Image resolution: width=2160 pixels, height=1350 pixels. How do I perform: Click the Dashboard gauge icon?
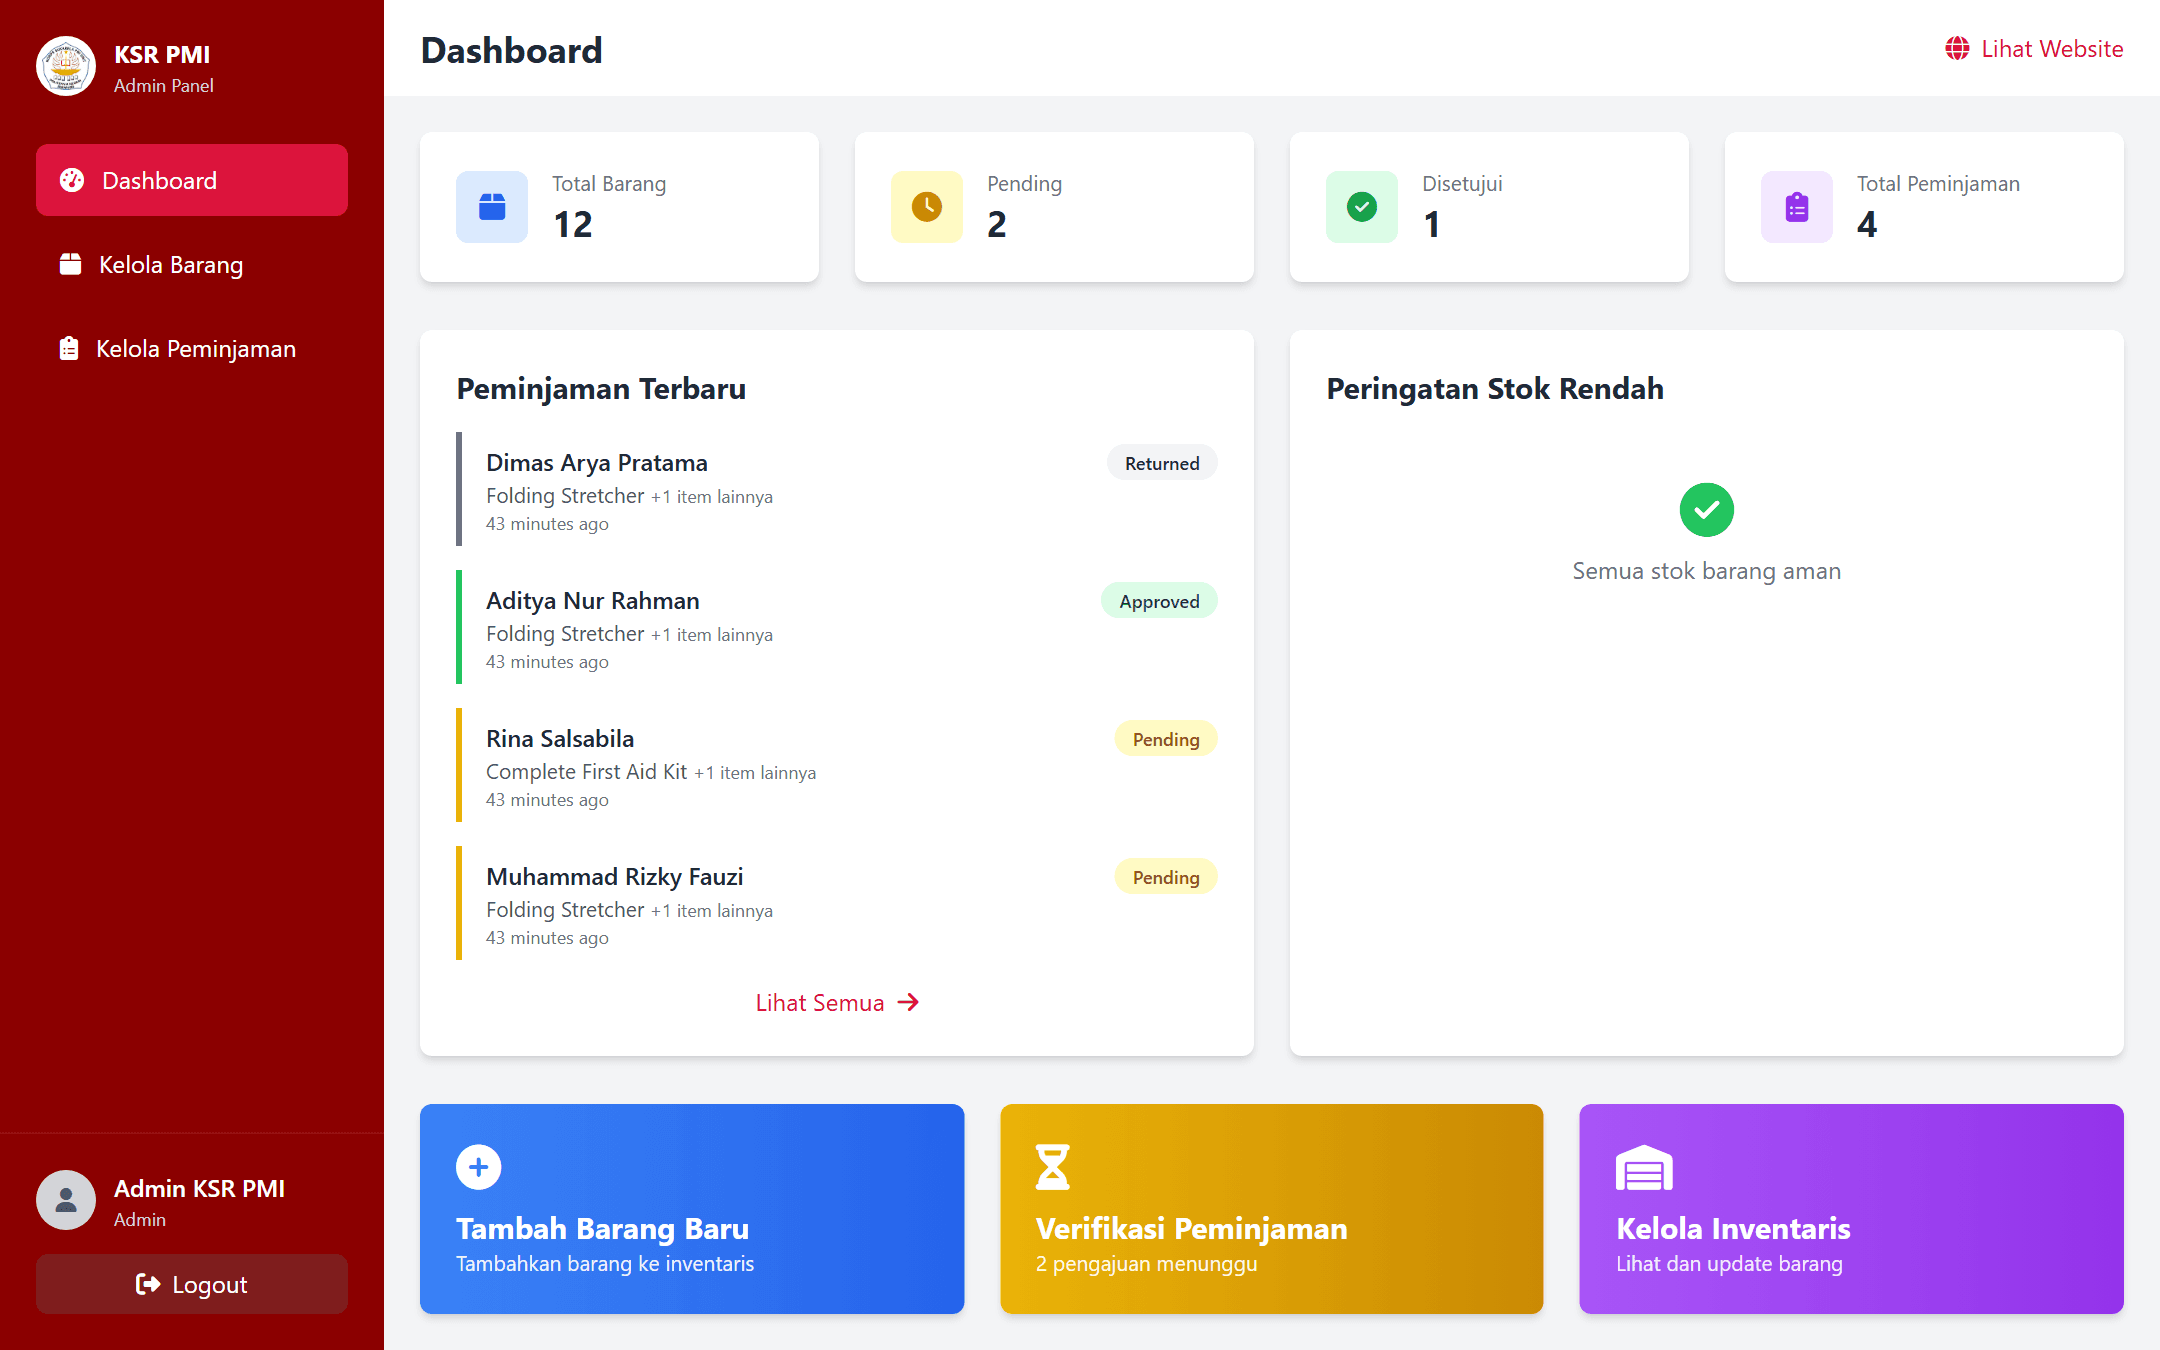[72, 180]
